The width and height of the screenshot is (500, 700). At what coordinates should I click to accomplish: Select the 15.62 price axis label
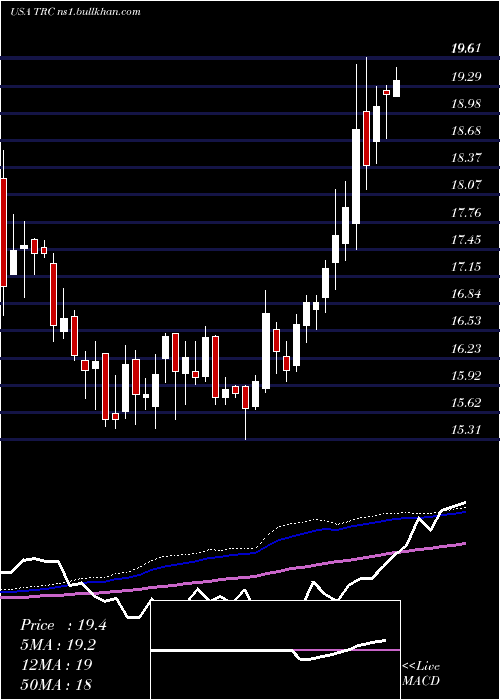466,403
